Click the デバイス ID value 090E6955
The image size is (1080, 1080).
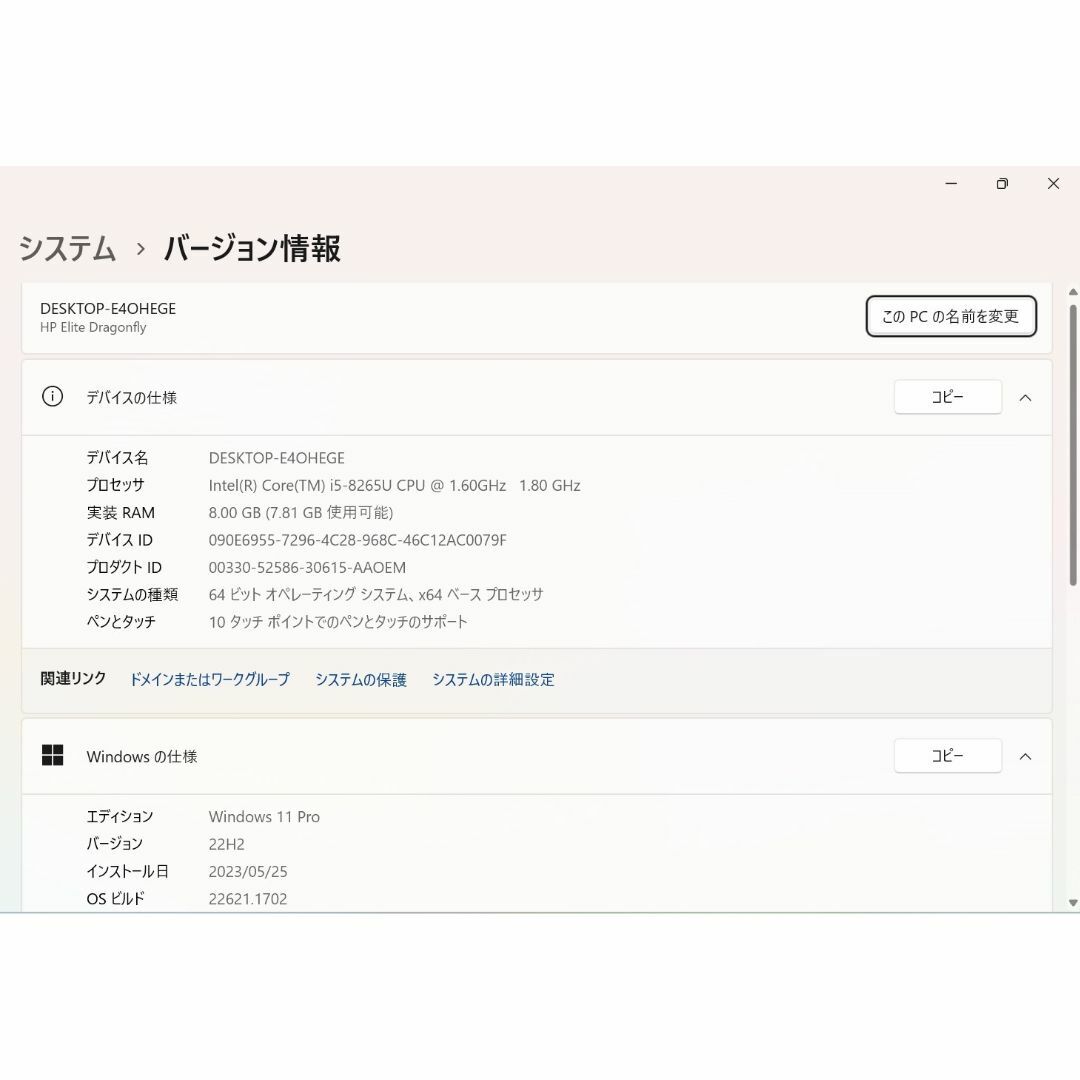coord(357,540)
